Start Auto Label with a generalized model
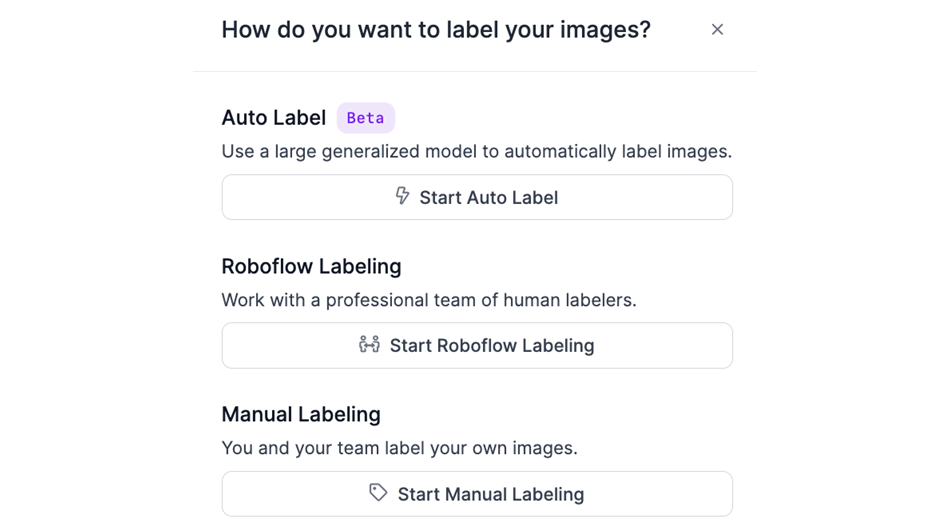Screen dimensions: 934x529 tap(477, 197)
